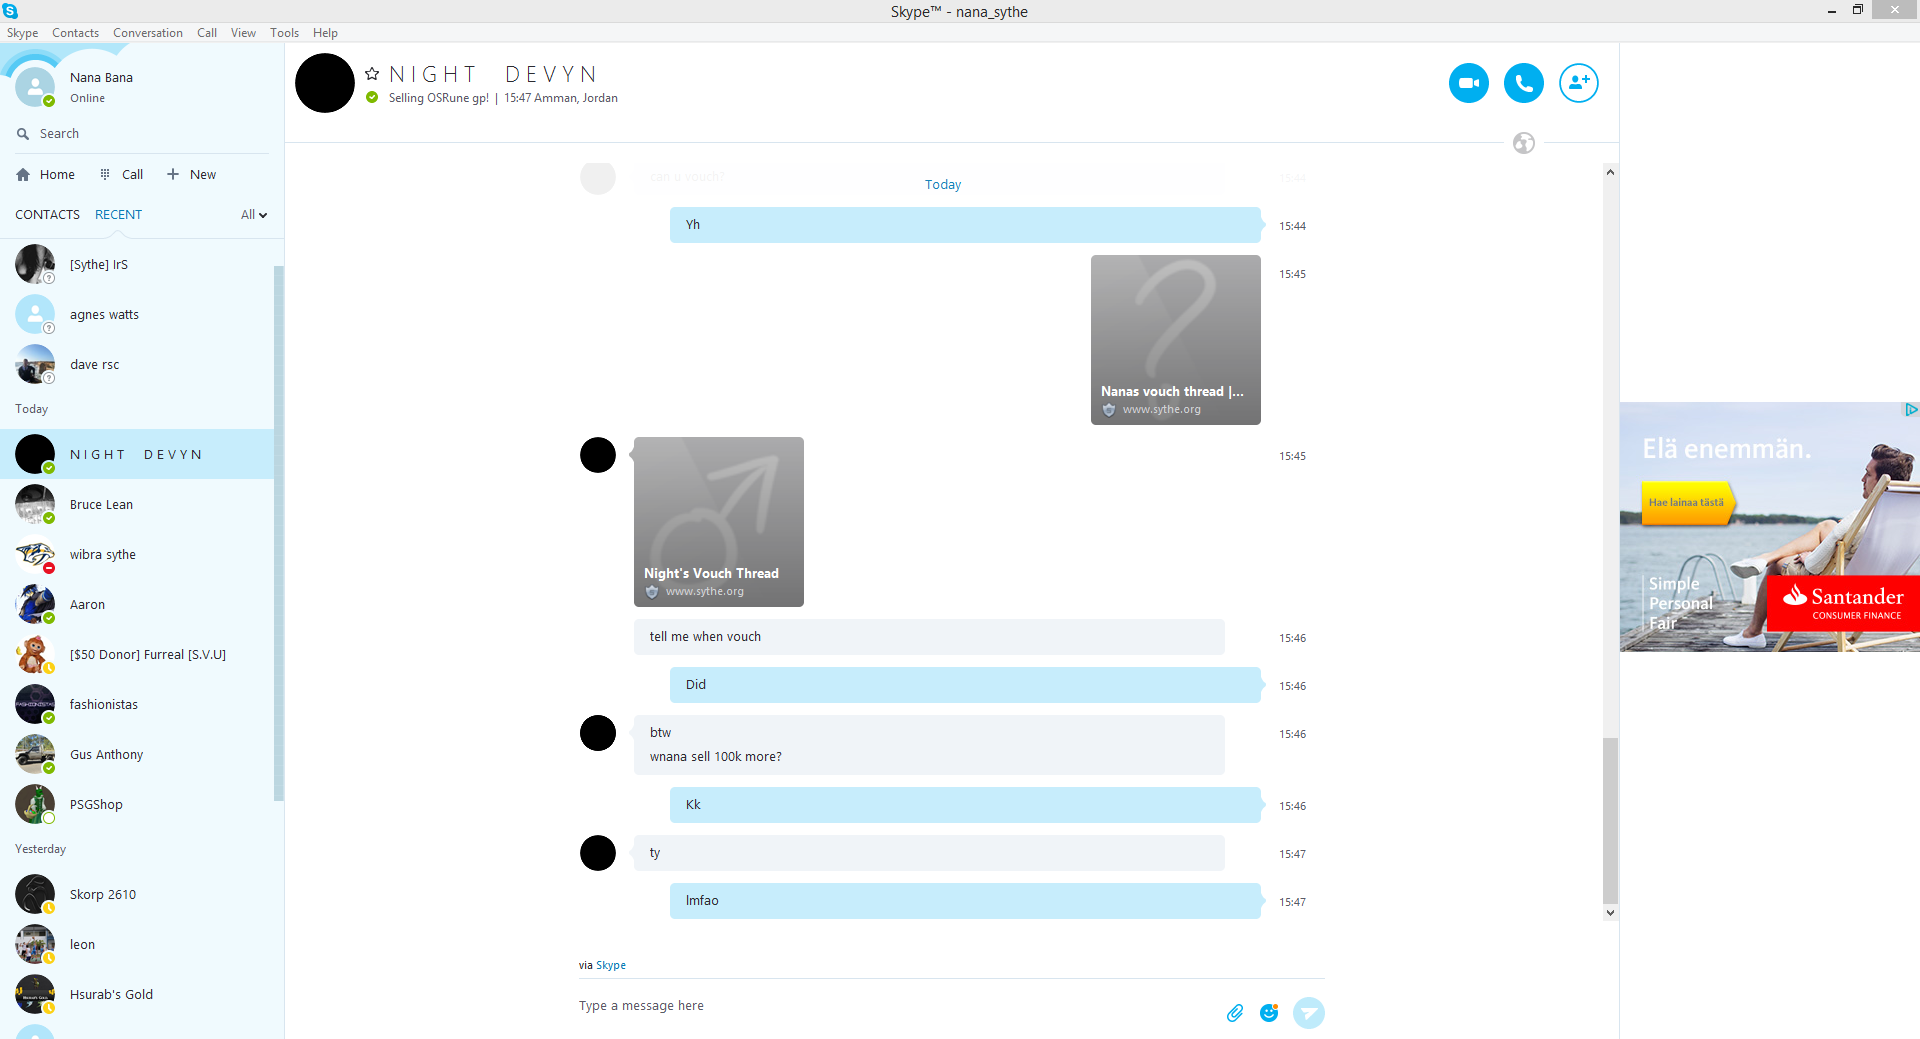The width and height of the screenshot is (1920, 1039).
Task: Open the Contacts menu
Action: pos(75,33)
